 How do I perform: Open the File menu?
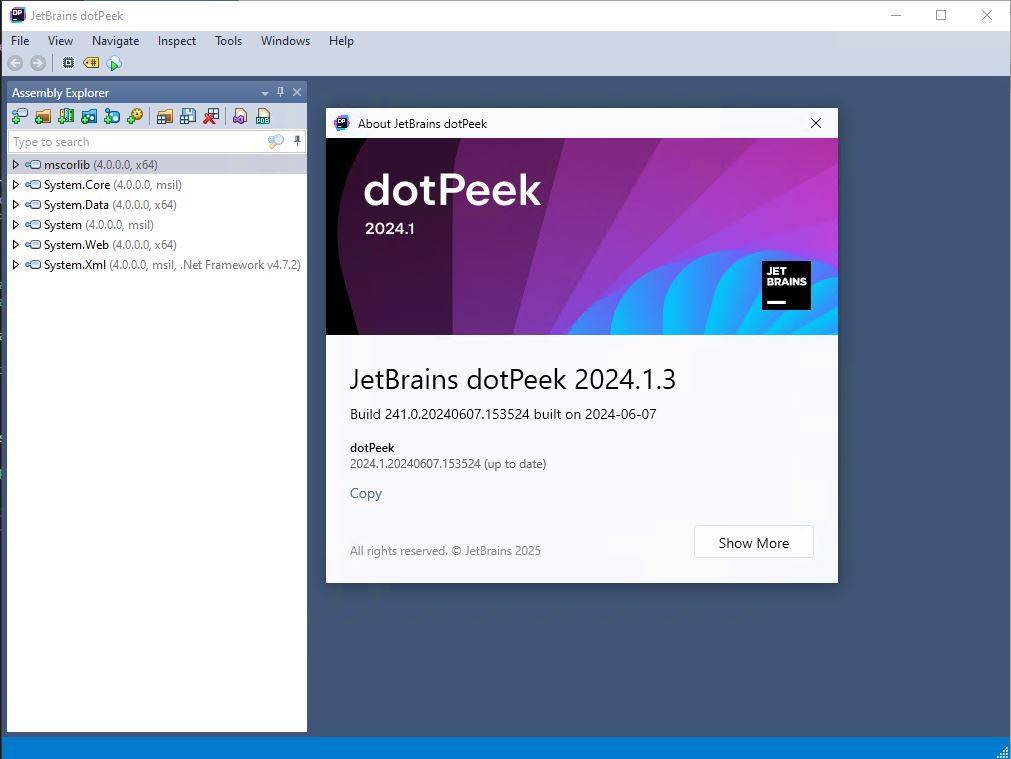[x=20, y=41]
